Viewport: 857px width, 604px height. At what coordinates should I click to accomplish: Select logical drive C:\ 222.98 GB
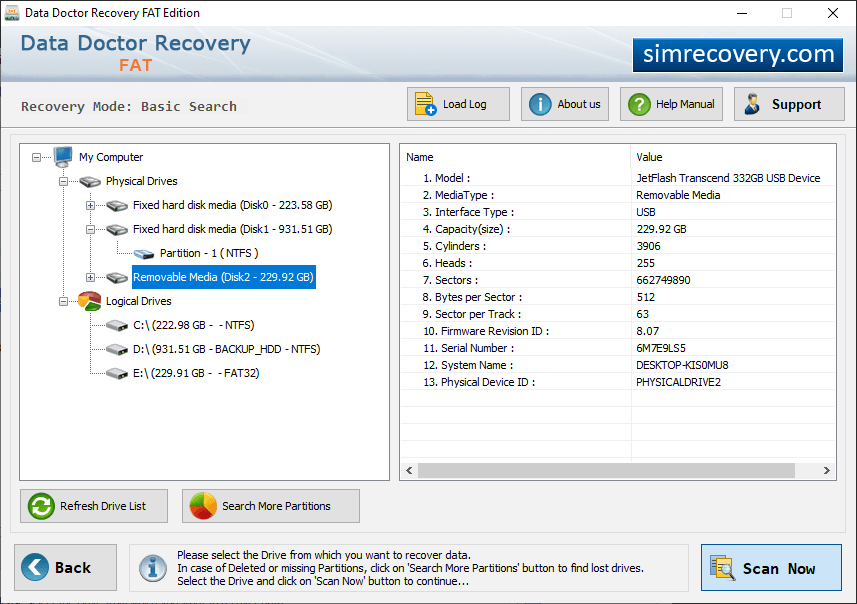pyautogui.click(x=193, y=326)
